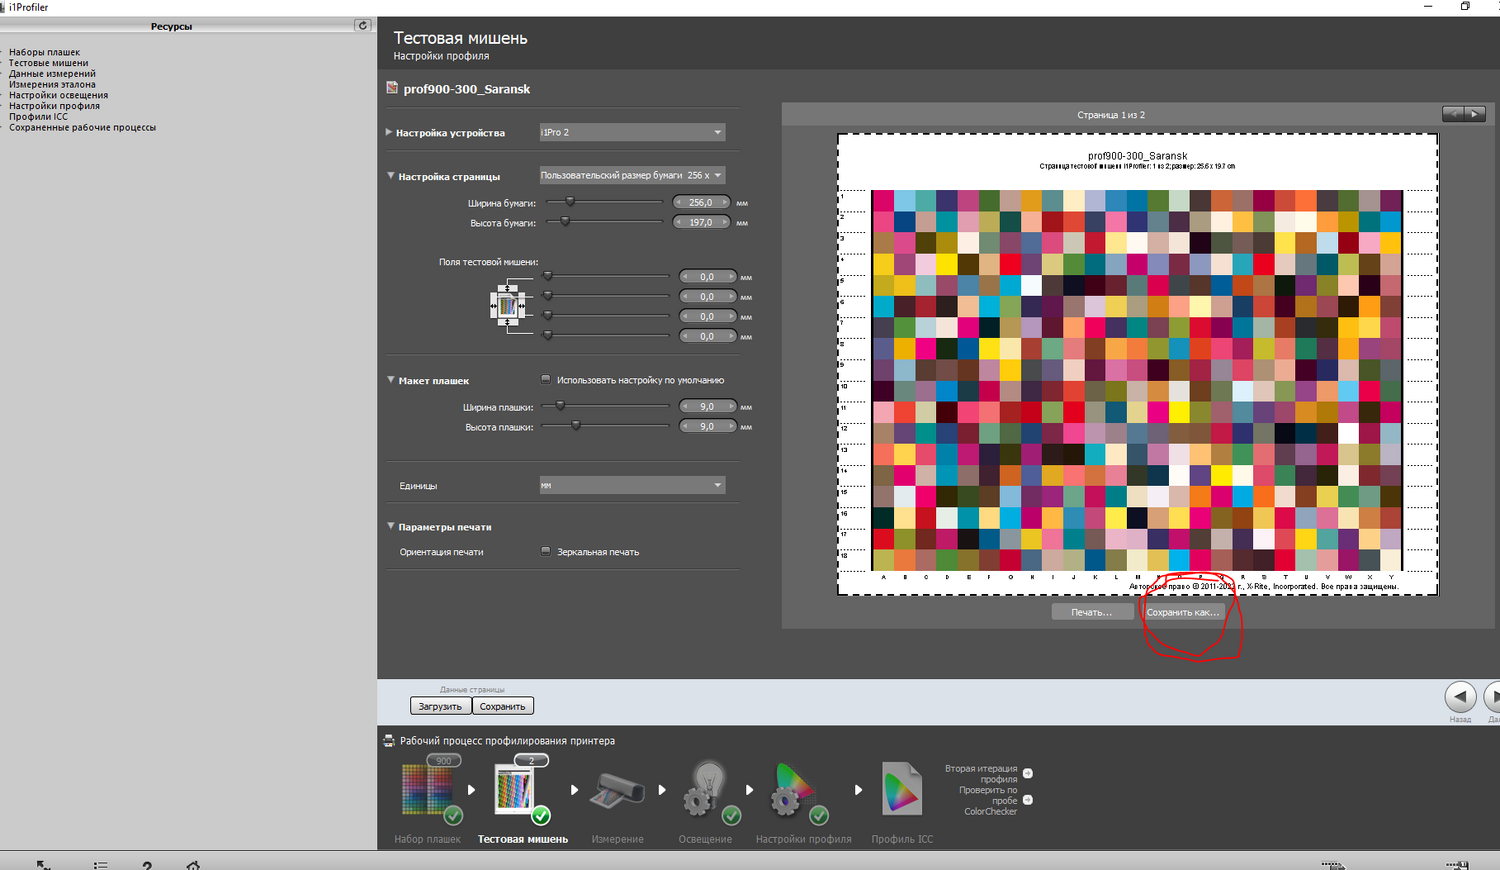
Task: Click the Назад round arrow button
Action: click(x=1460, y=697)
